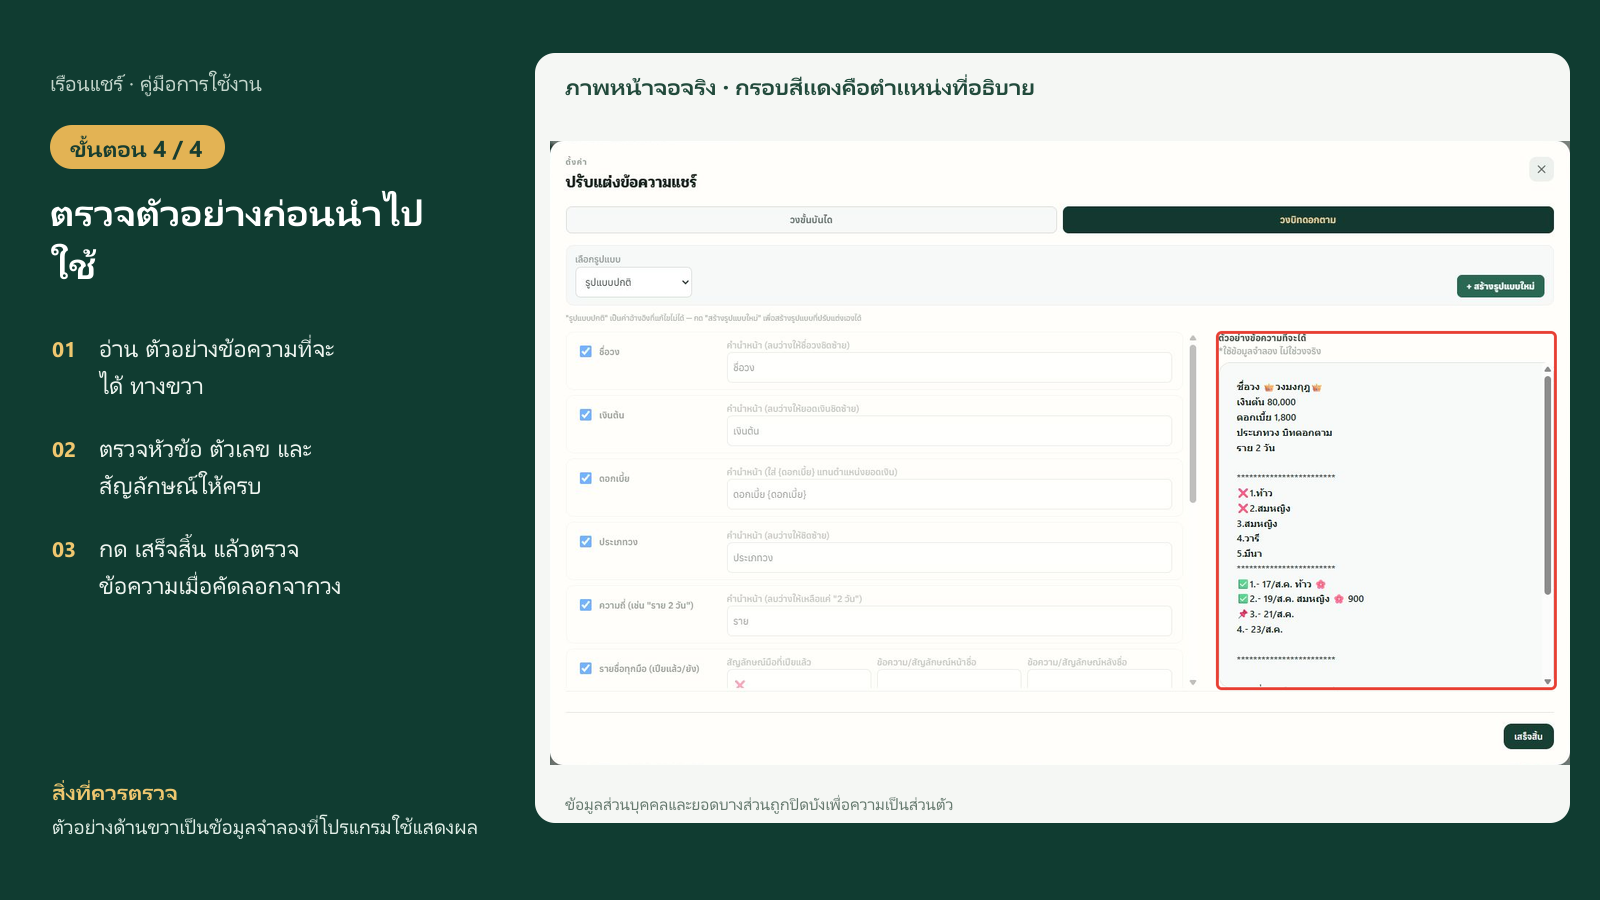The height and width of the screenshot is (900, 1600).
Task: Close the ปรับแต่งข้อความแชร์ dialog with X
Action: pos(1541,169)
